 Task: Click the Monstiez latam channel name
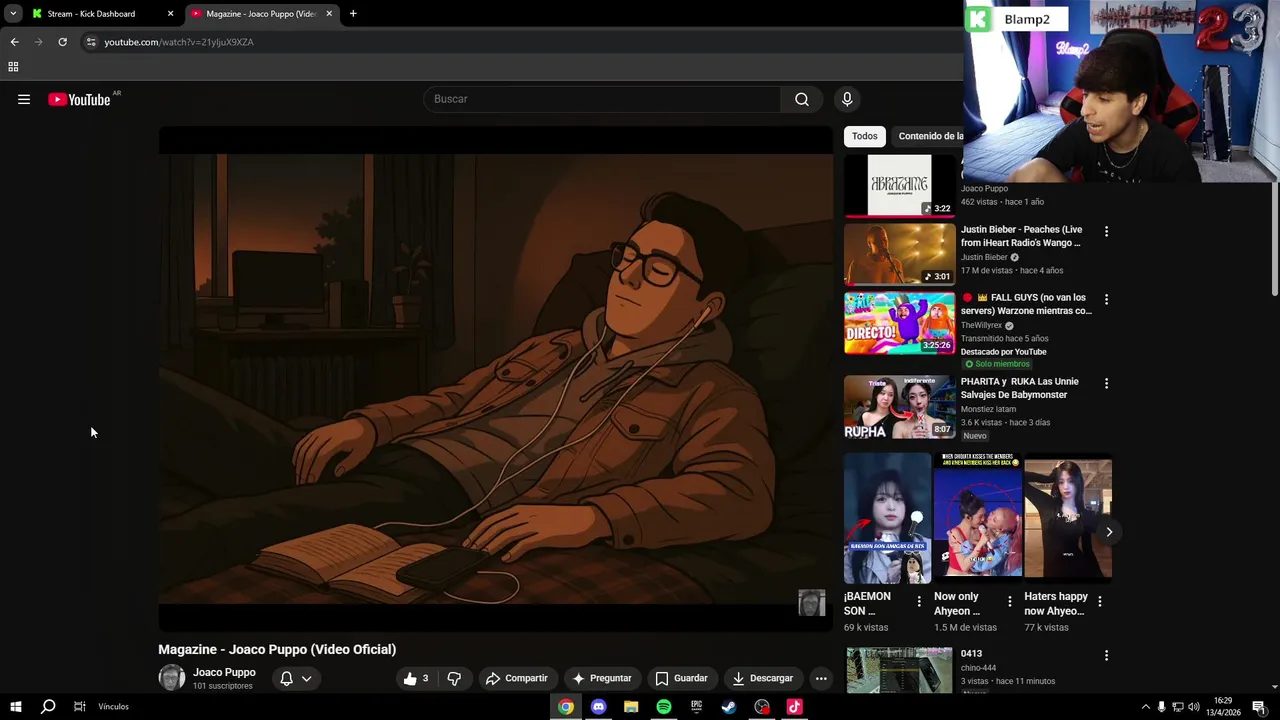988,409
